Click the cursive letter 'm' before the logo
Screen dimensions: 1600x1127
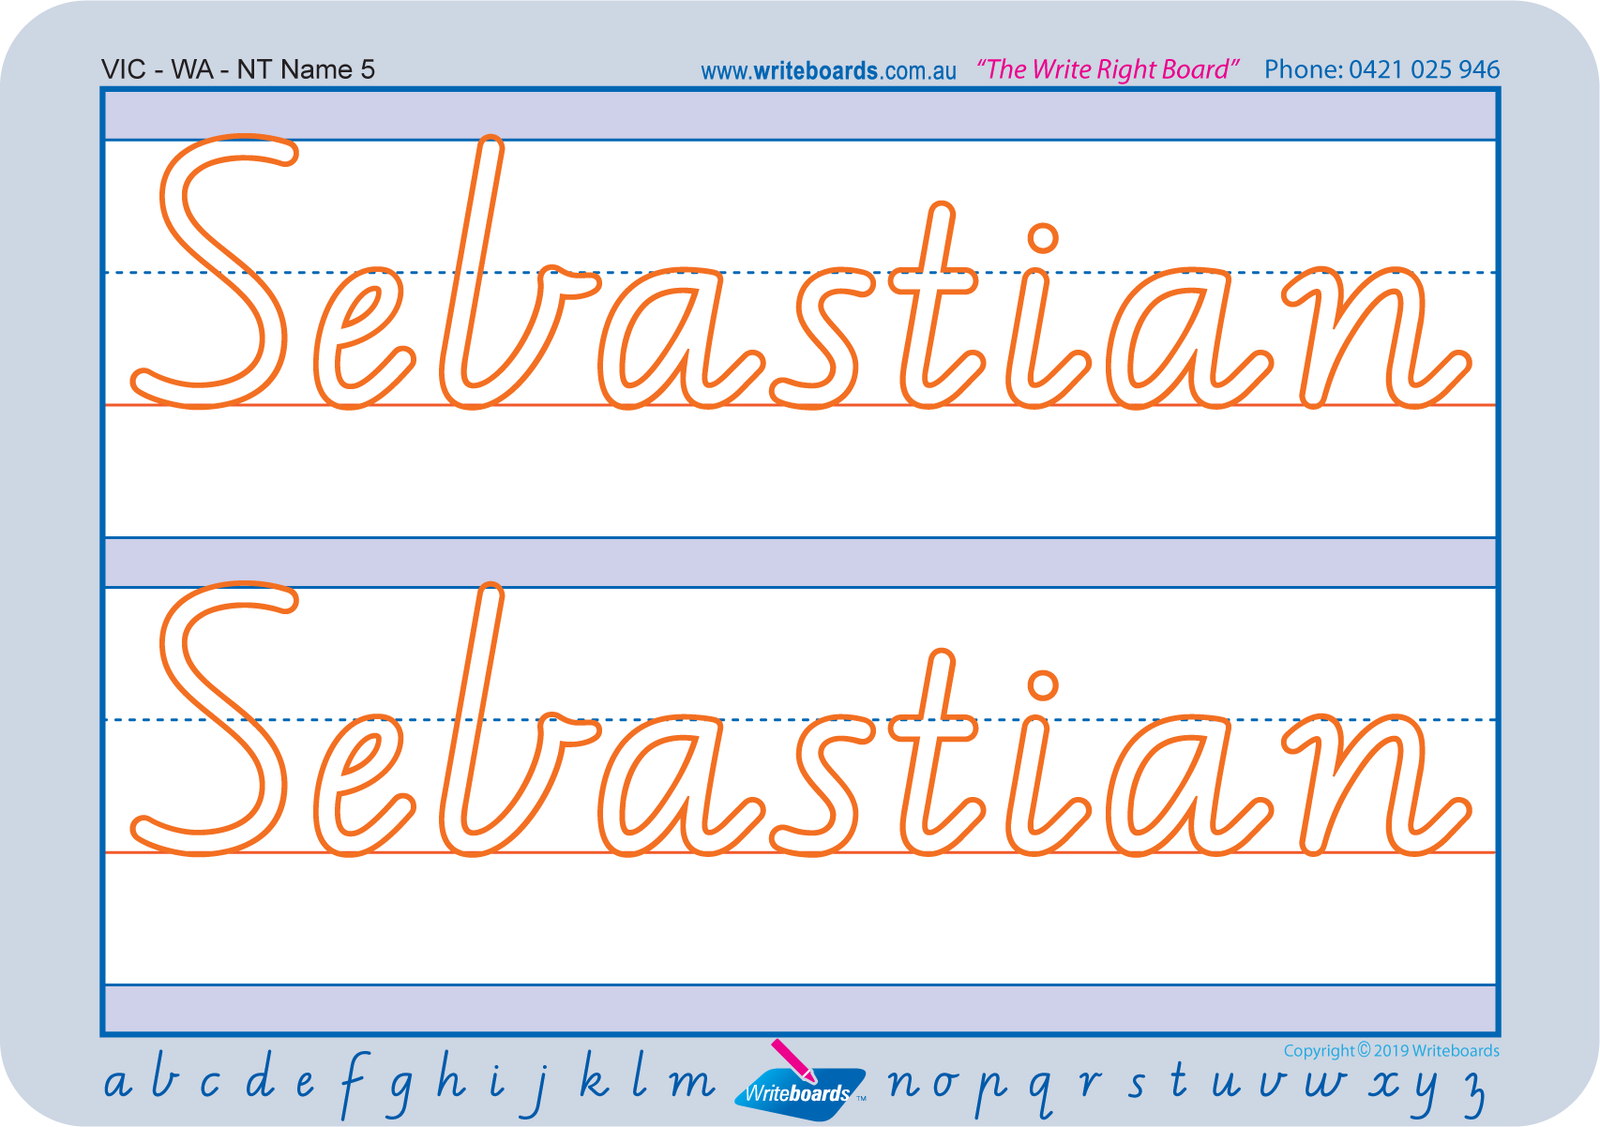pyautogui.click(x=690, y=1081)
